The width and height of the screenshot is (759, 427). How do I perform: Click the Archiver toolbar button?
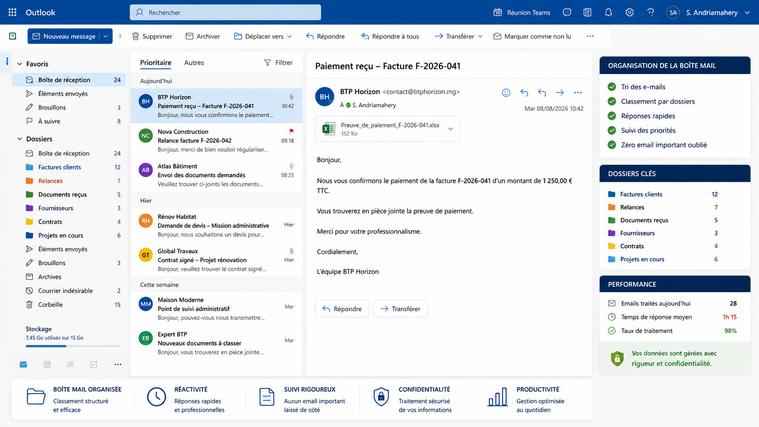pos(202,36)
